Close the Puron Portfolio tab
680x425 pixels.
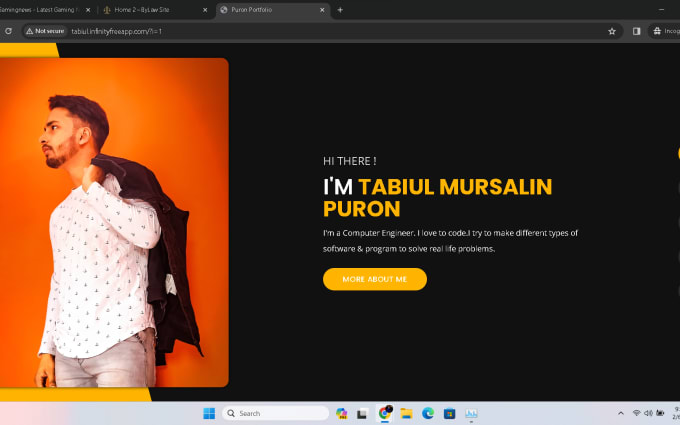322,10
